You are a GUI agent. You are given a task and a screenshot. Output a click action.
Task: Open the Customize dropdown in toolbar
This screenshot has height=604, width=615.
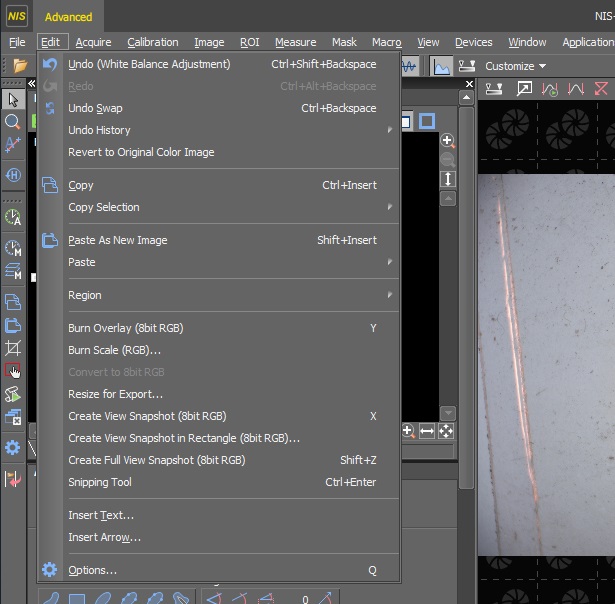[x=515, y=66]
